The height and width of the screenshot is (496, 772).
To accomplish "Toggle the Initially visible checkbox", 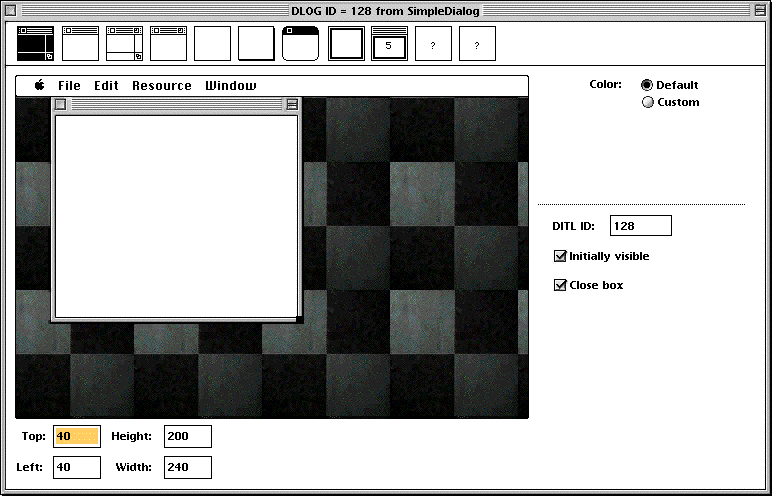I will pyautogui.click(x=560, y=256).
